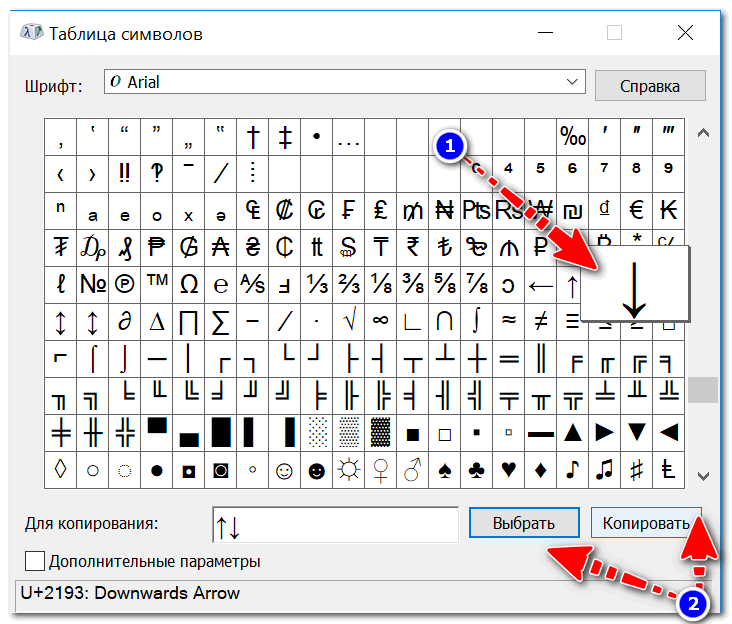Select the left arrow ← character
The image size is (732, 624).
pyautogui.click(x=541, y=285)
